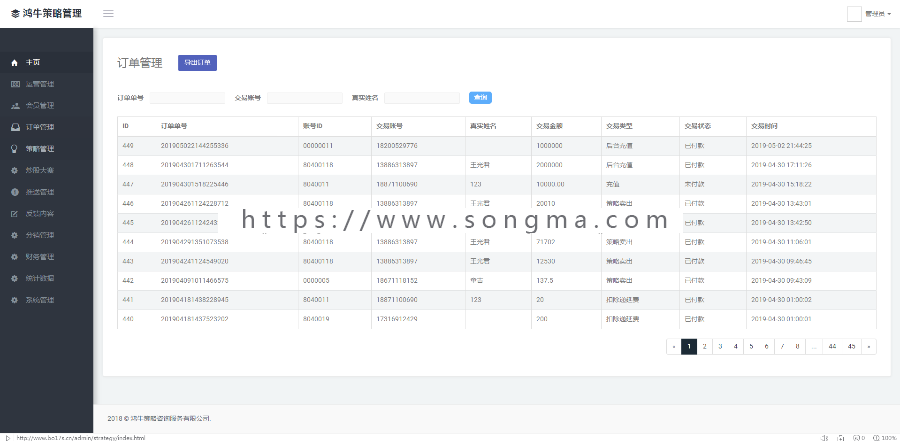This screenshot has height=441, width=900.
Task: Click the 交易状态 column header
Action: pos(697,126)
